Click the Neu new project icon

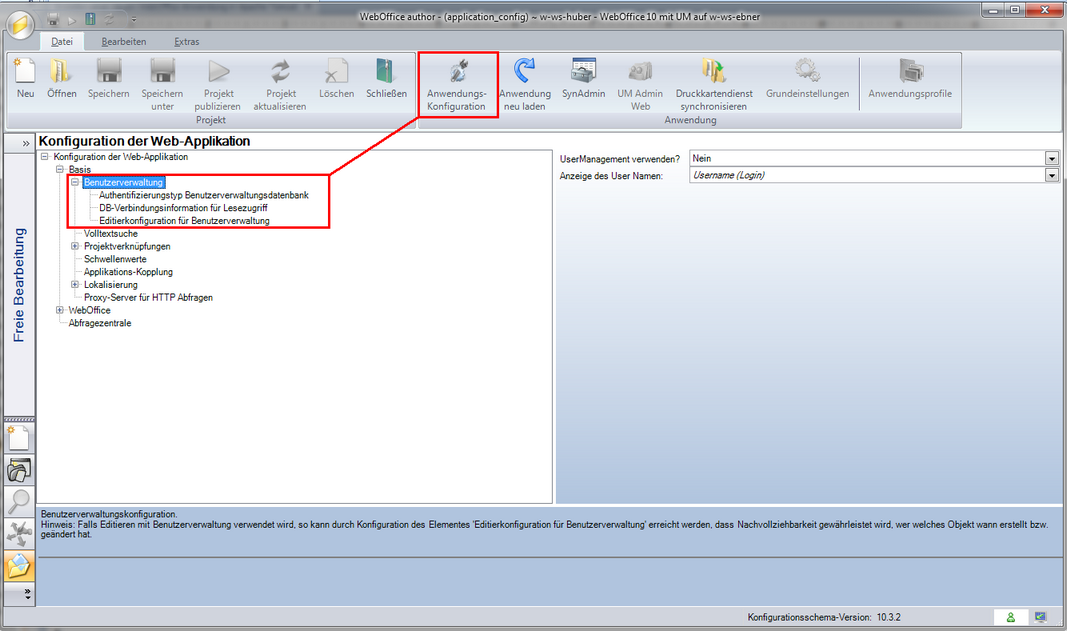click(25, 73)
